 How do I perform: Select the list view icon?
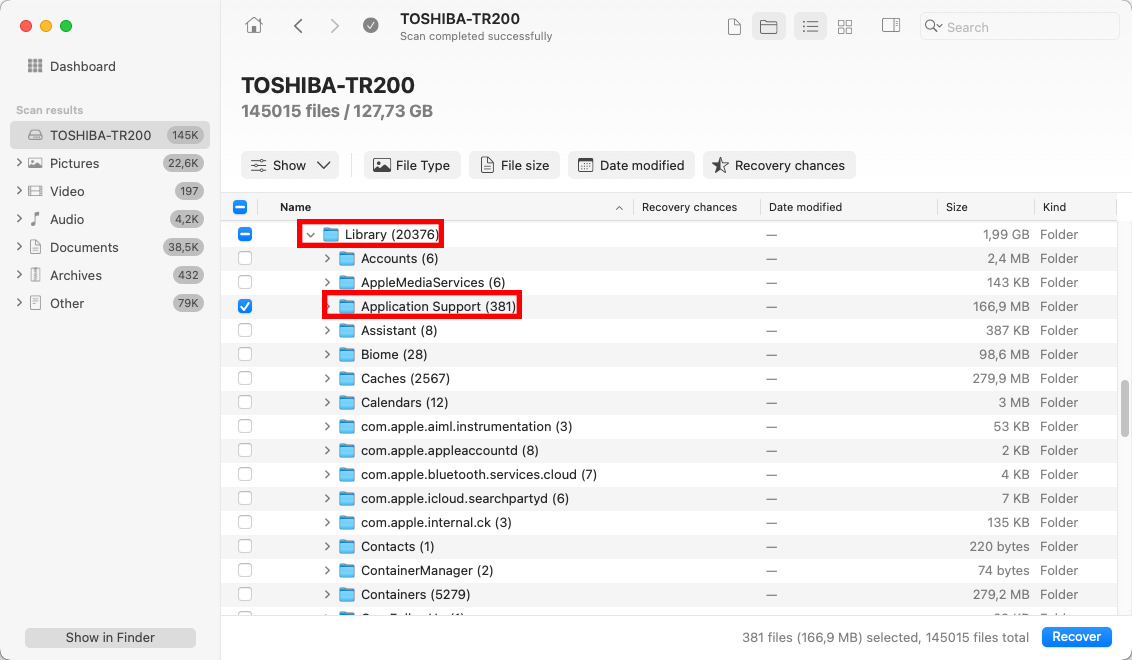(x=810, y=27)
